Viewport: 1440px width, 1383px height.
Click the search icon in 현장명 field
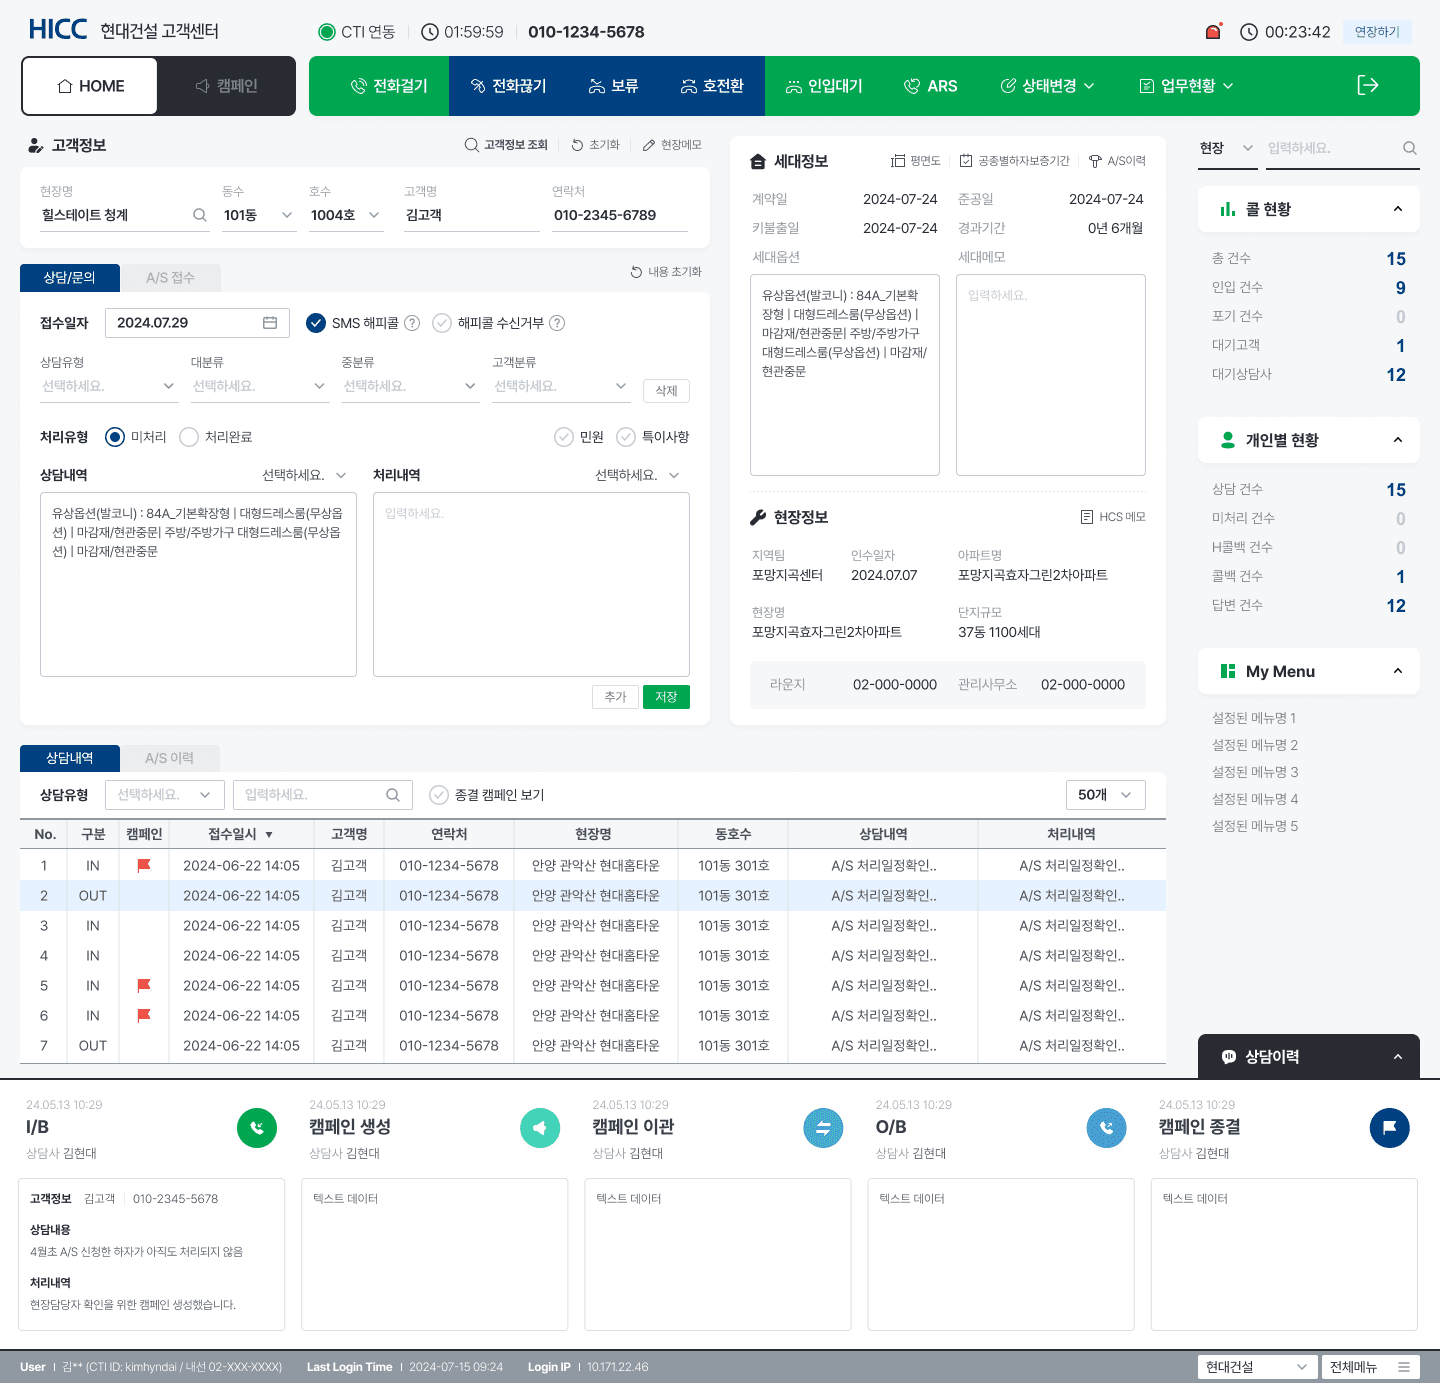200,215
